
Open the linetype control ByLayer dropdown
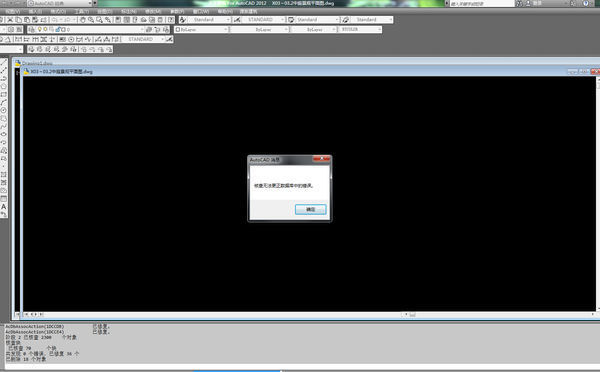click(259, 29)
